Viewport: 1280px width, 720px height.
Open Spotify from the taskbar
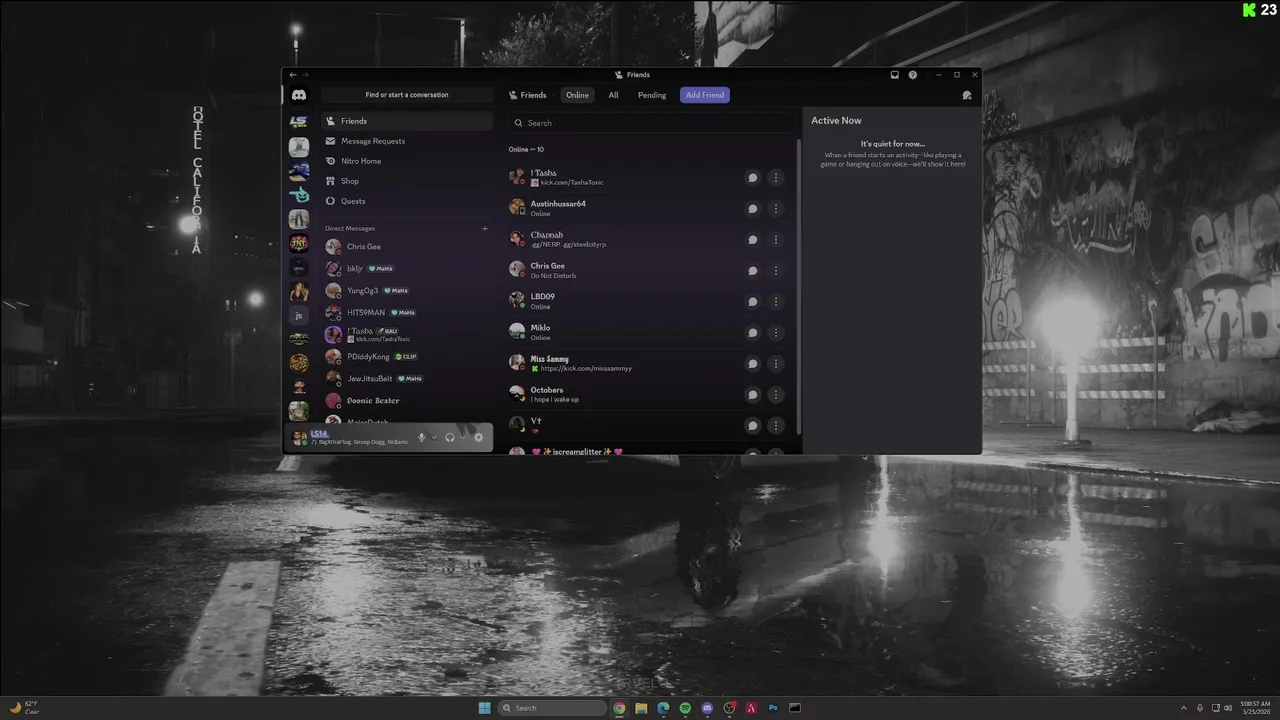point(685,708)
